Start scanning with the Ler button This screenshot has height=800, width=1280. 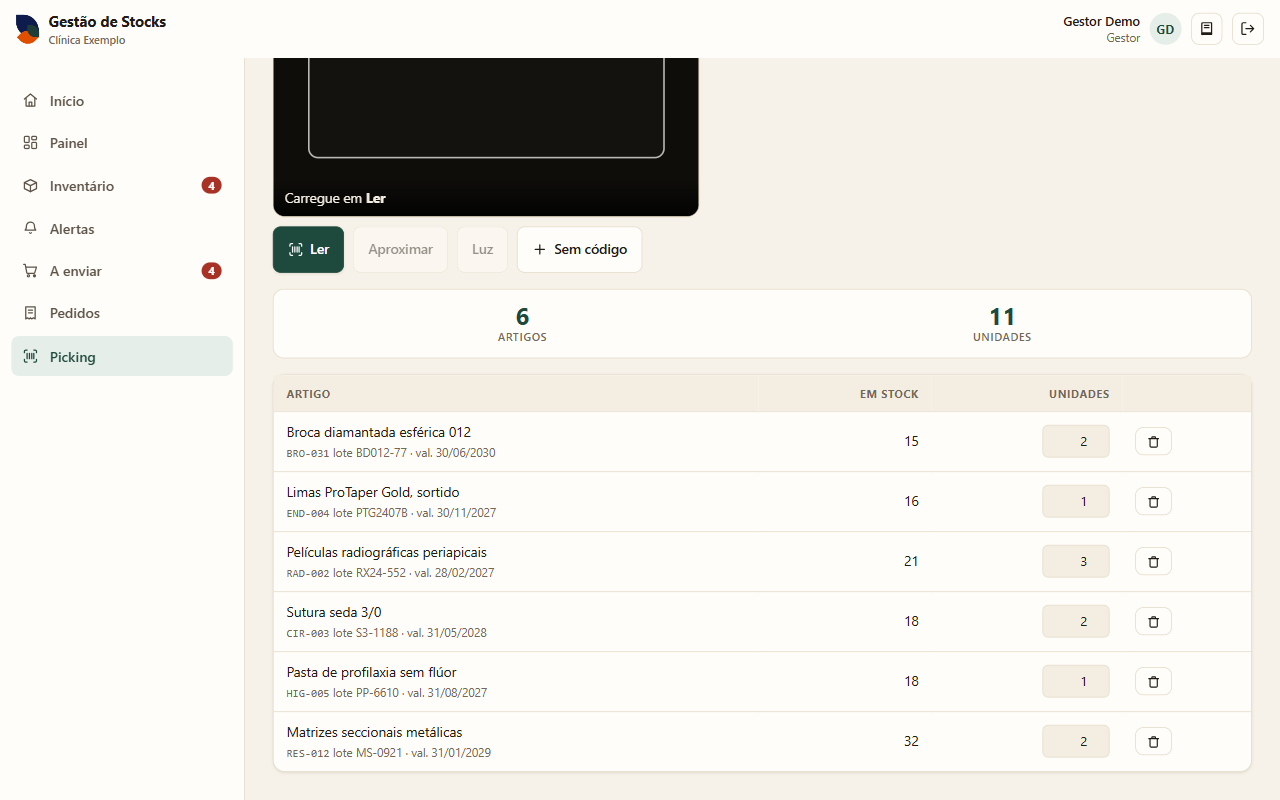tap(308, 249)
